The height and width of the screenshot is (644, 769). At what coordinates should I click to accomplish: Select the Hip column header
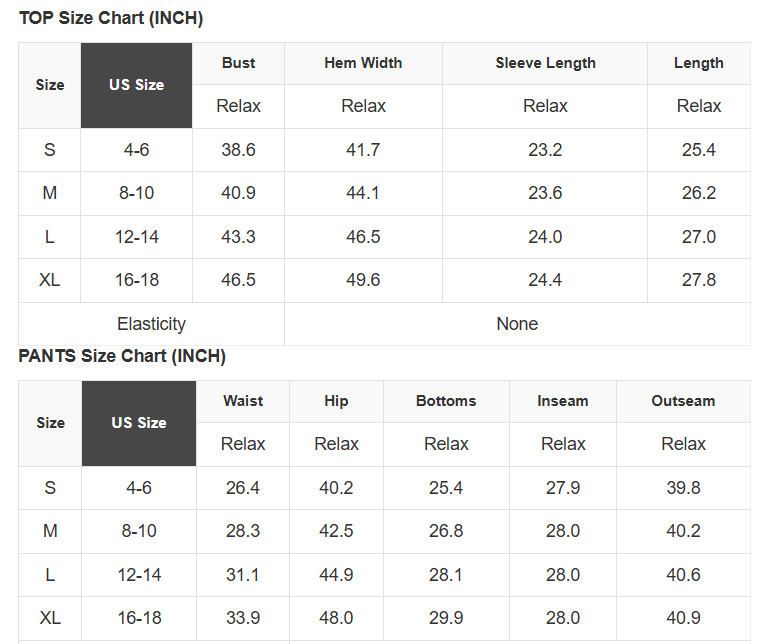[x=336, y=401]
